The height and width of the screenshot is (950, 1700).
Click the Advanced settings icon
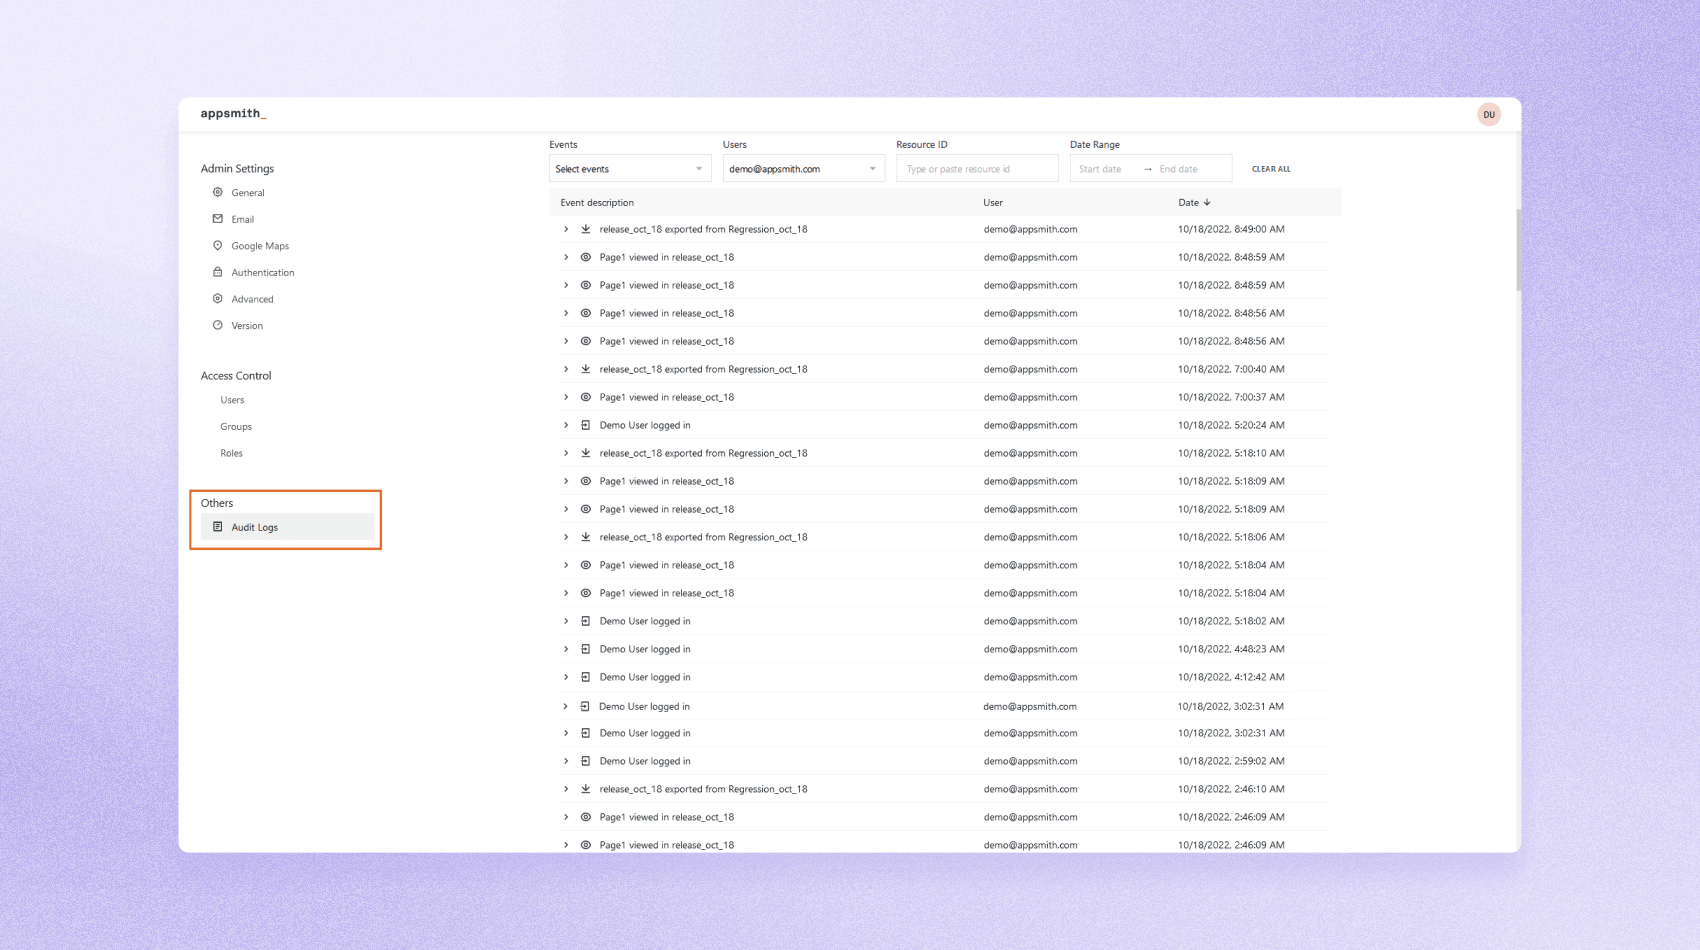point(218,299)
